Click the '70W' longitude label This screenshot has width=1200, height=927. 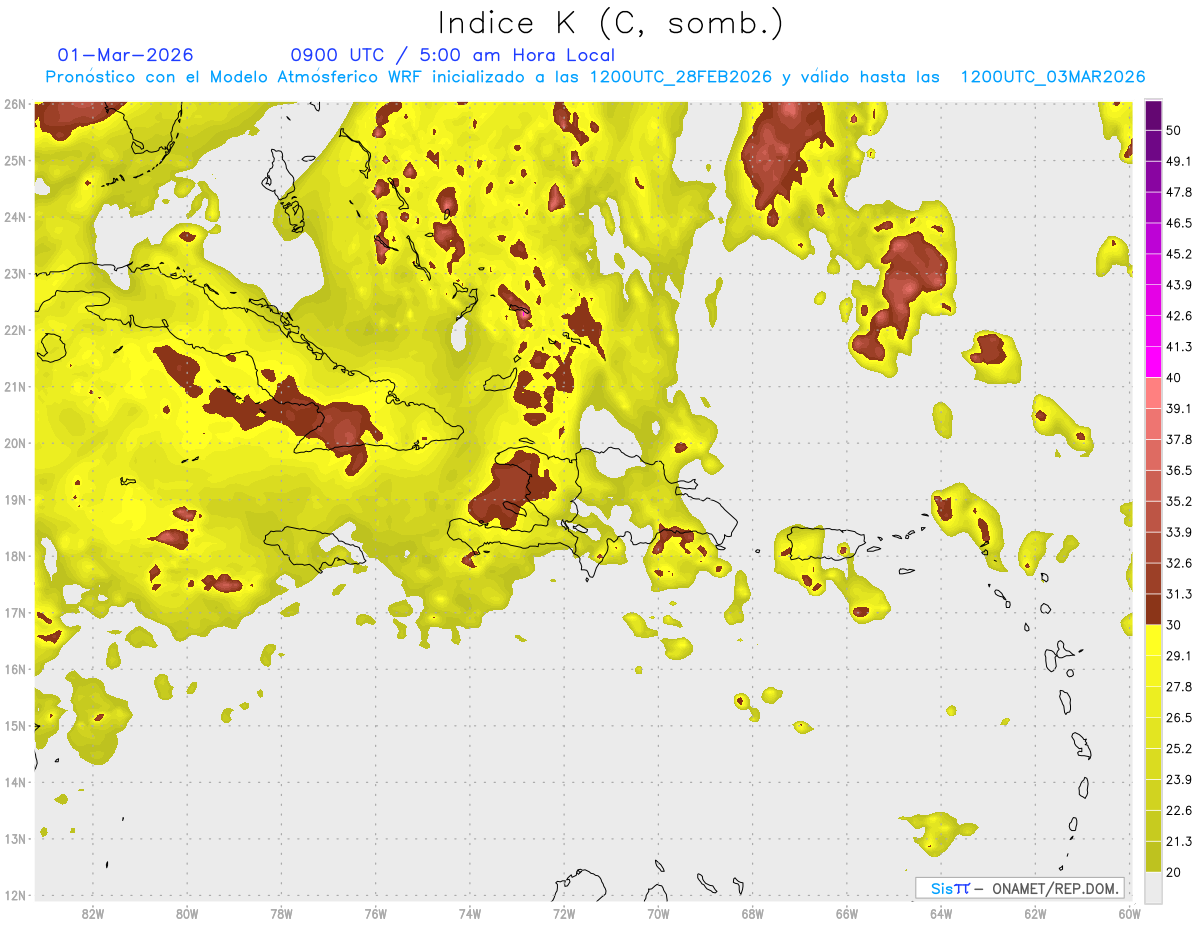658,913
